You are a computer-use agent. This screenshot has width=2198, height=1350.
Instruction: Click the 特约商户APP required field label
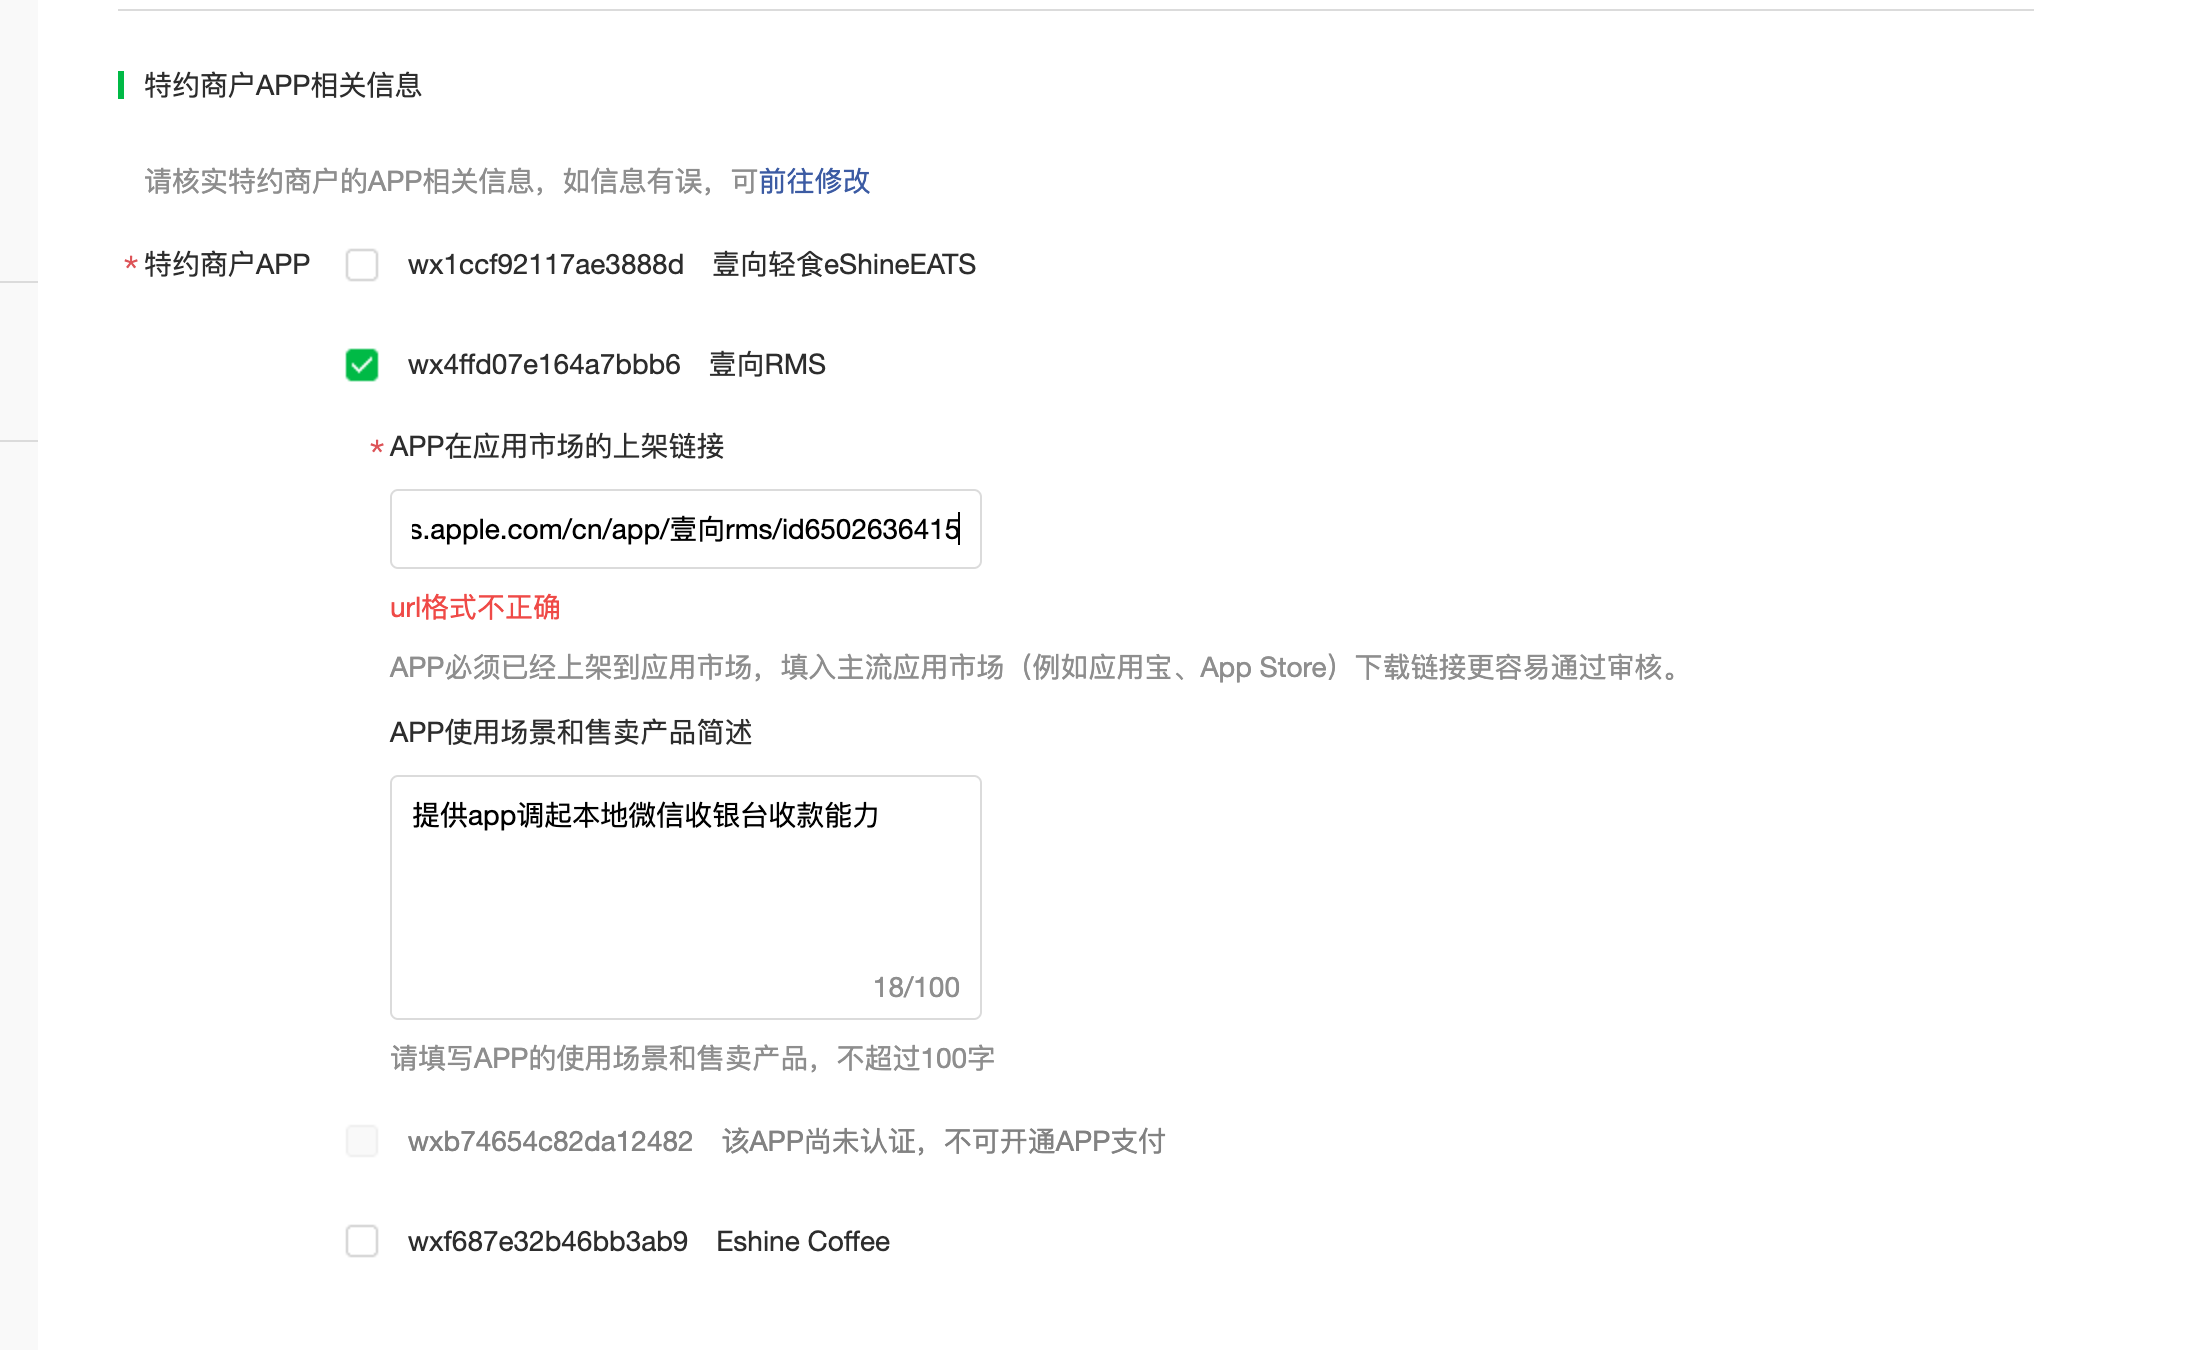tap(227, 264)
